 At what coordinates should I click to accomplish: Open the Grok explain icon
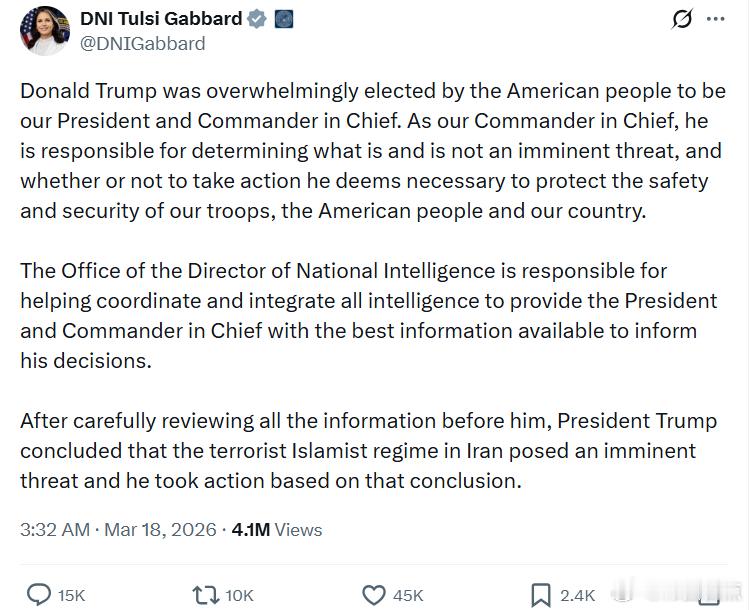[682, 19]
